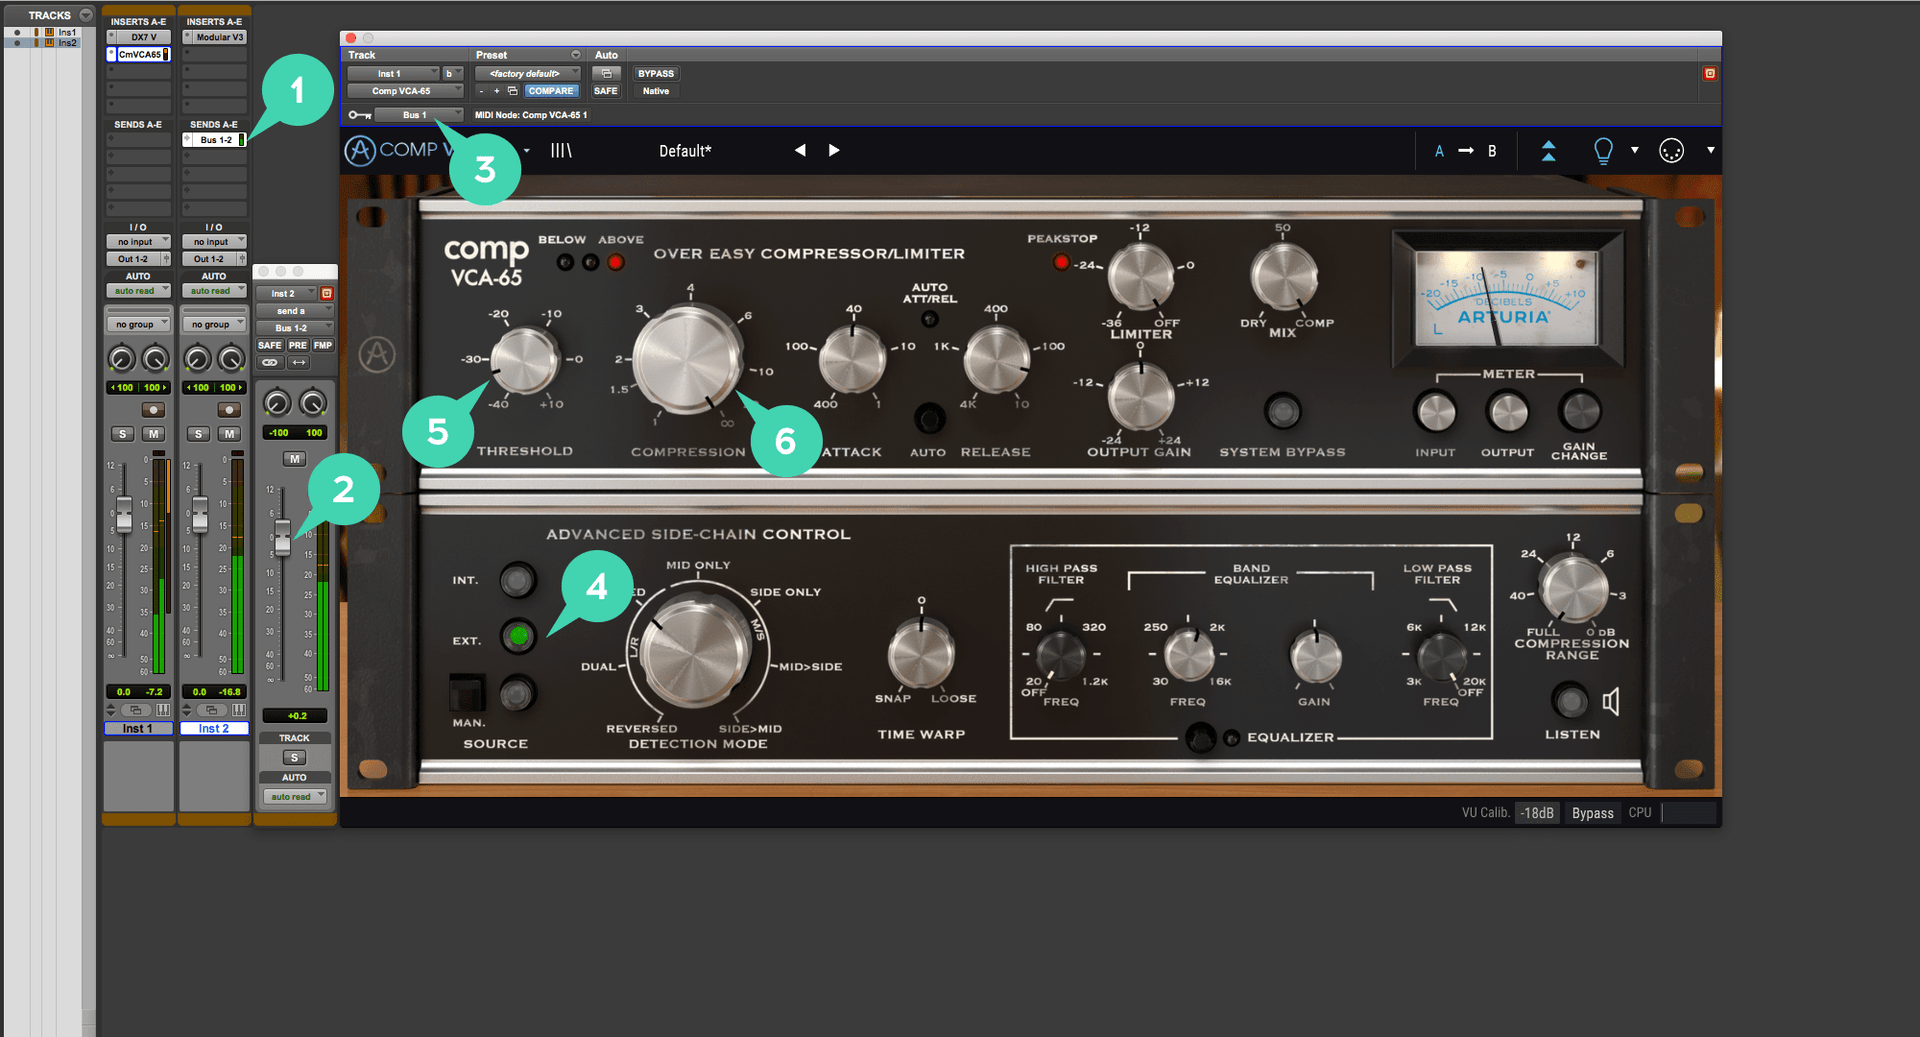Open Inst 2 auto read dropdown
Screen dimensions: 1920x1037
click(214, 291)
